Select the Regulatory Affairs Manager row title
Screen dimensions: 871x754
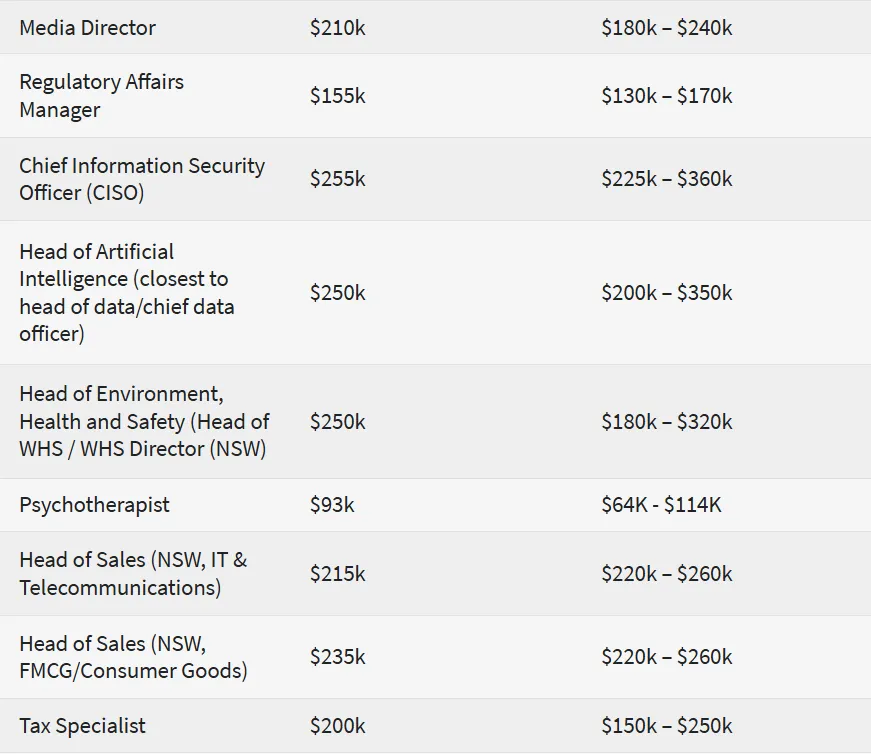tap(101, 96)
